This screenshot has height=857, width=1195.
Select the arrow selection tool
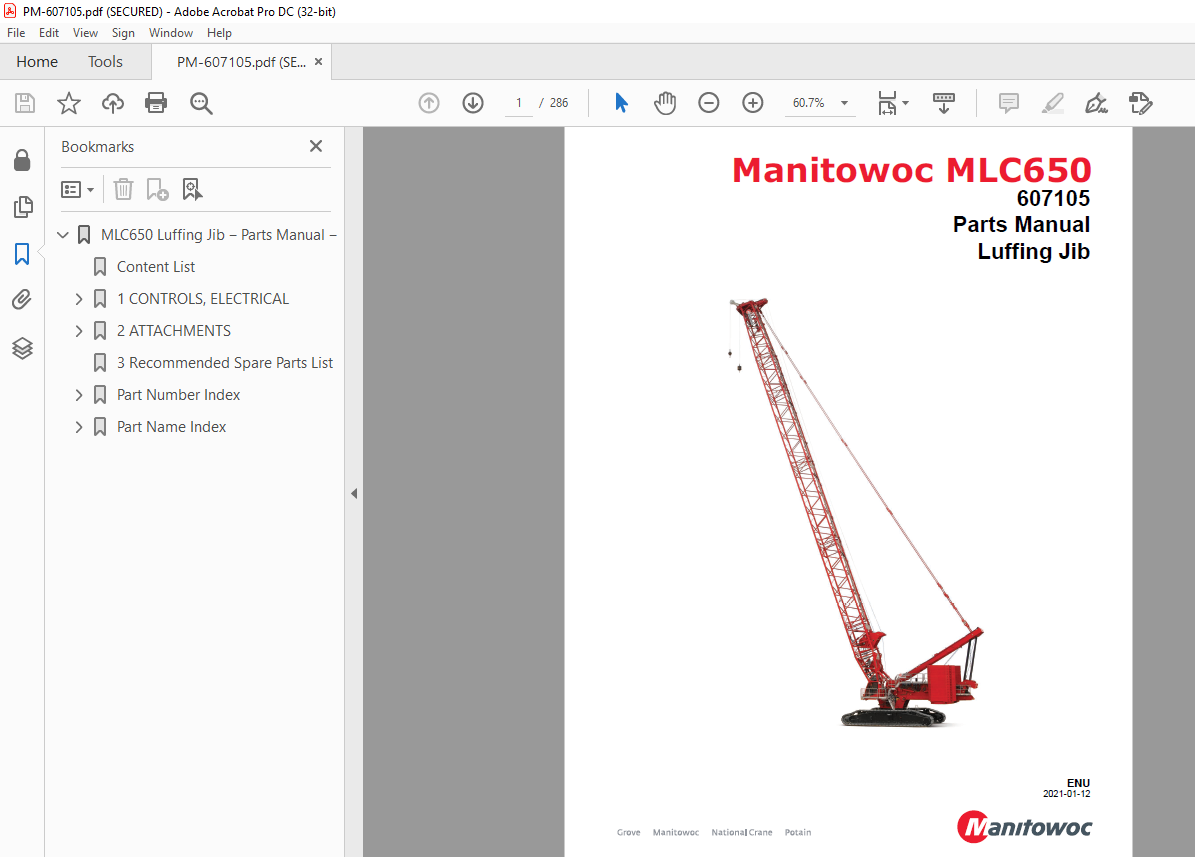[621, 103]
